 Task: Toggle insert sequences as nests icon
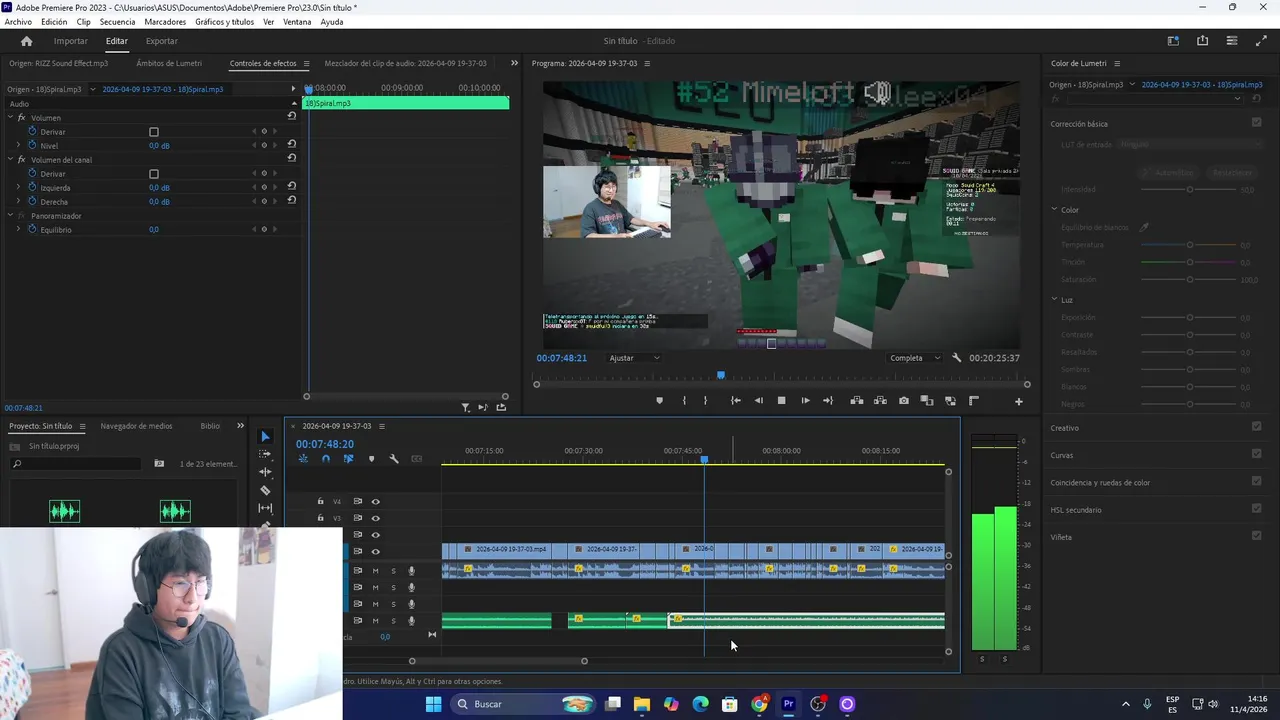click(303, 459)
